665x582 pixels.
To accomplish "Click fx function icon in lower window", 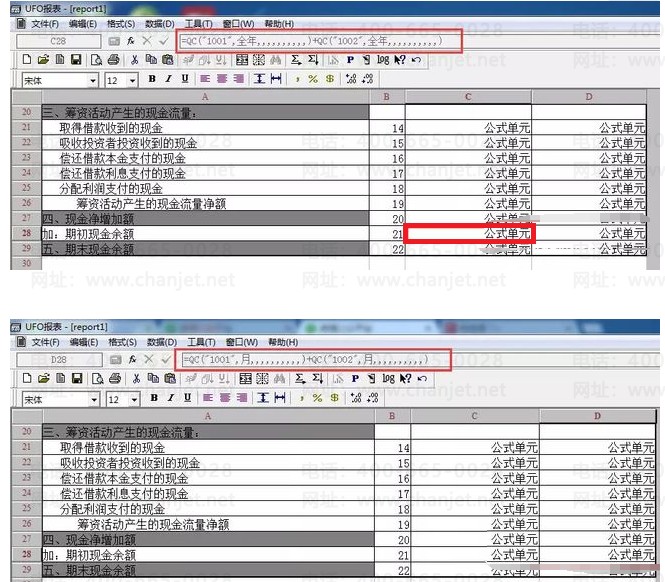I will tap(132, 360).
